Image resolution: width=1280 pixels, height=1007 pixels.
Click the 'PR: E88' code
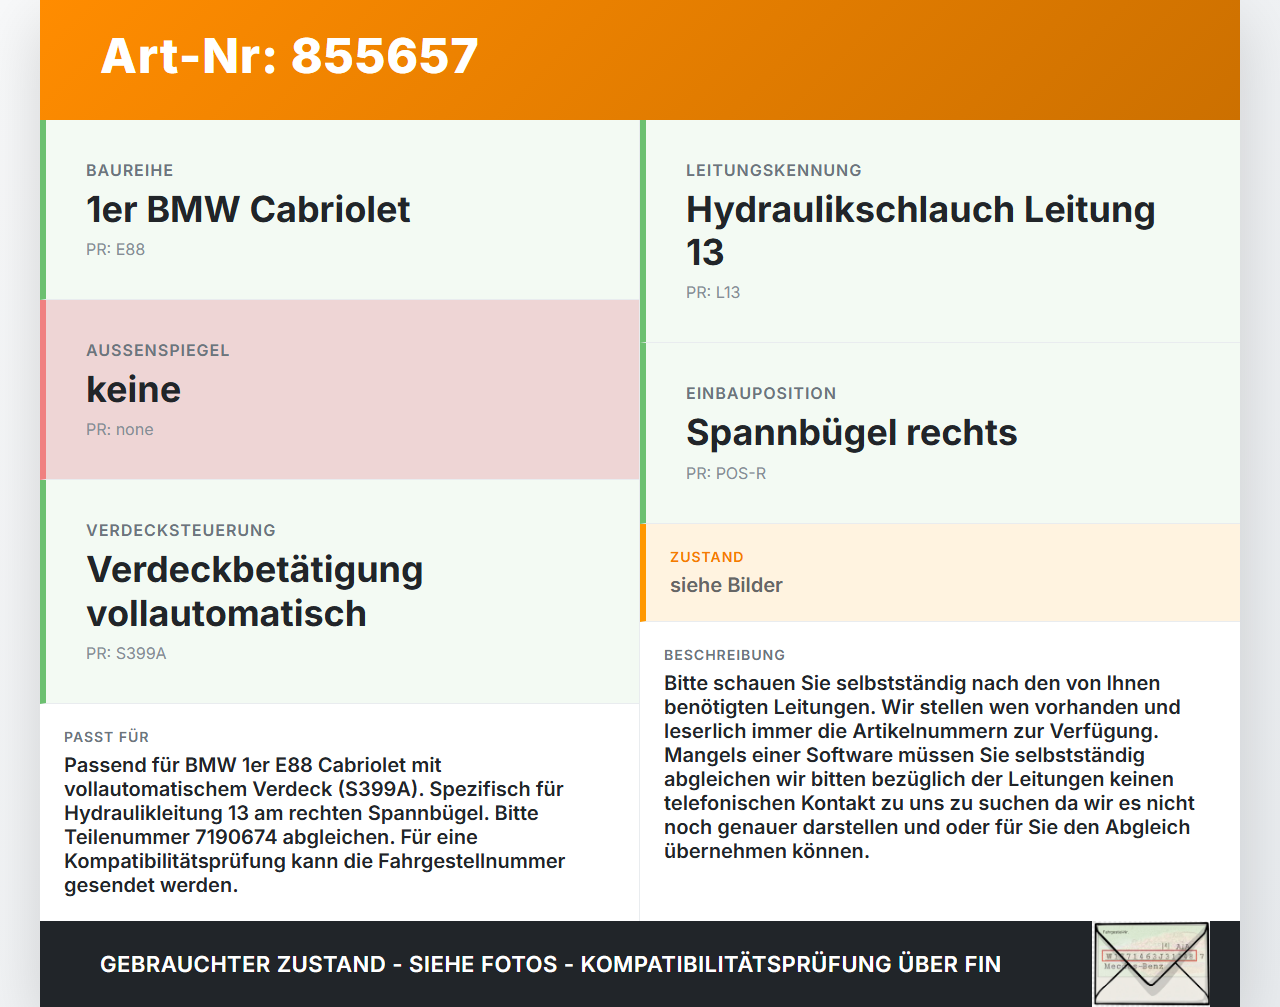click(x=115, y=249)
